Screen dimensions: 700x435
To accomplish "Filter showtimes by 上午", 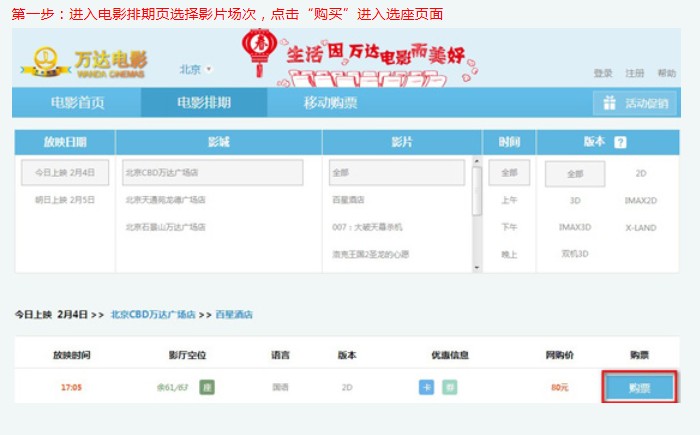I will click(509, 200).
